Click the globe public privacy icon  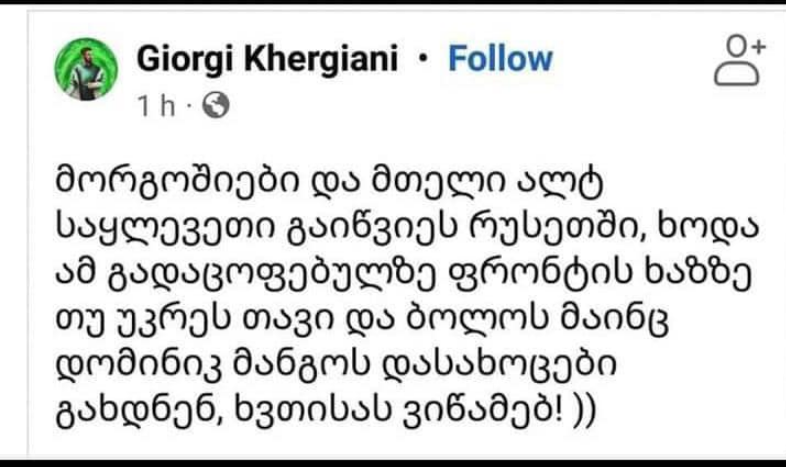pos(216,105)
